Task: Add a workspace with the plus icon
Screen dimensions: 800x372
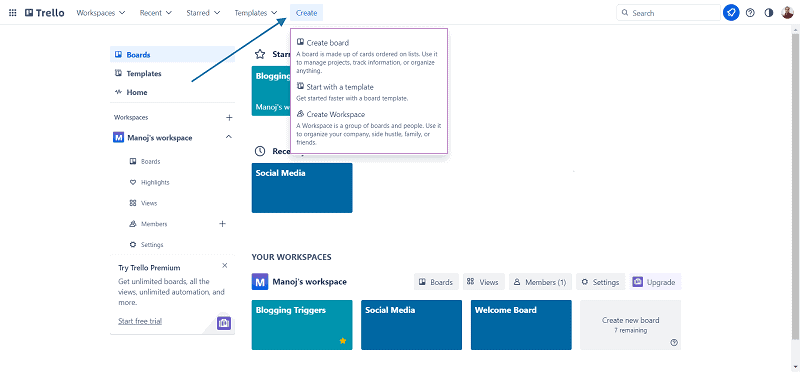Action: point(229,118)
